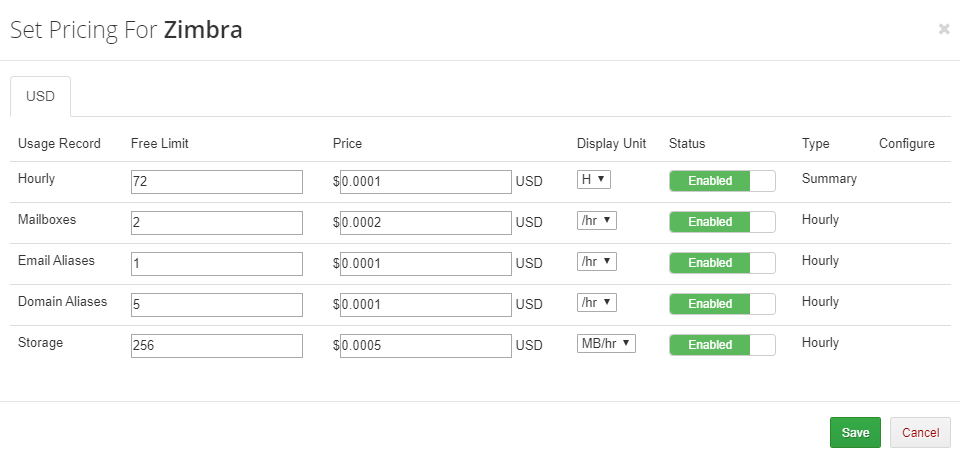Open the Storage MB/hr unit dropdown
This screenshot has height=455, width=960.
(x=606, y=344)
